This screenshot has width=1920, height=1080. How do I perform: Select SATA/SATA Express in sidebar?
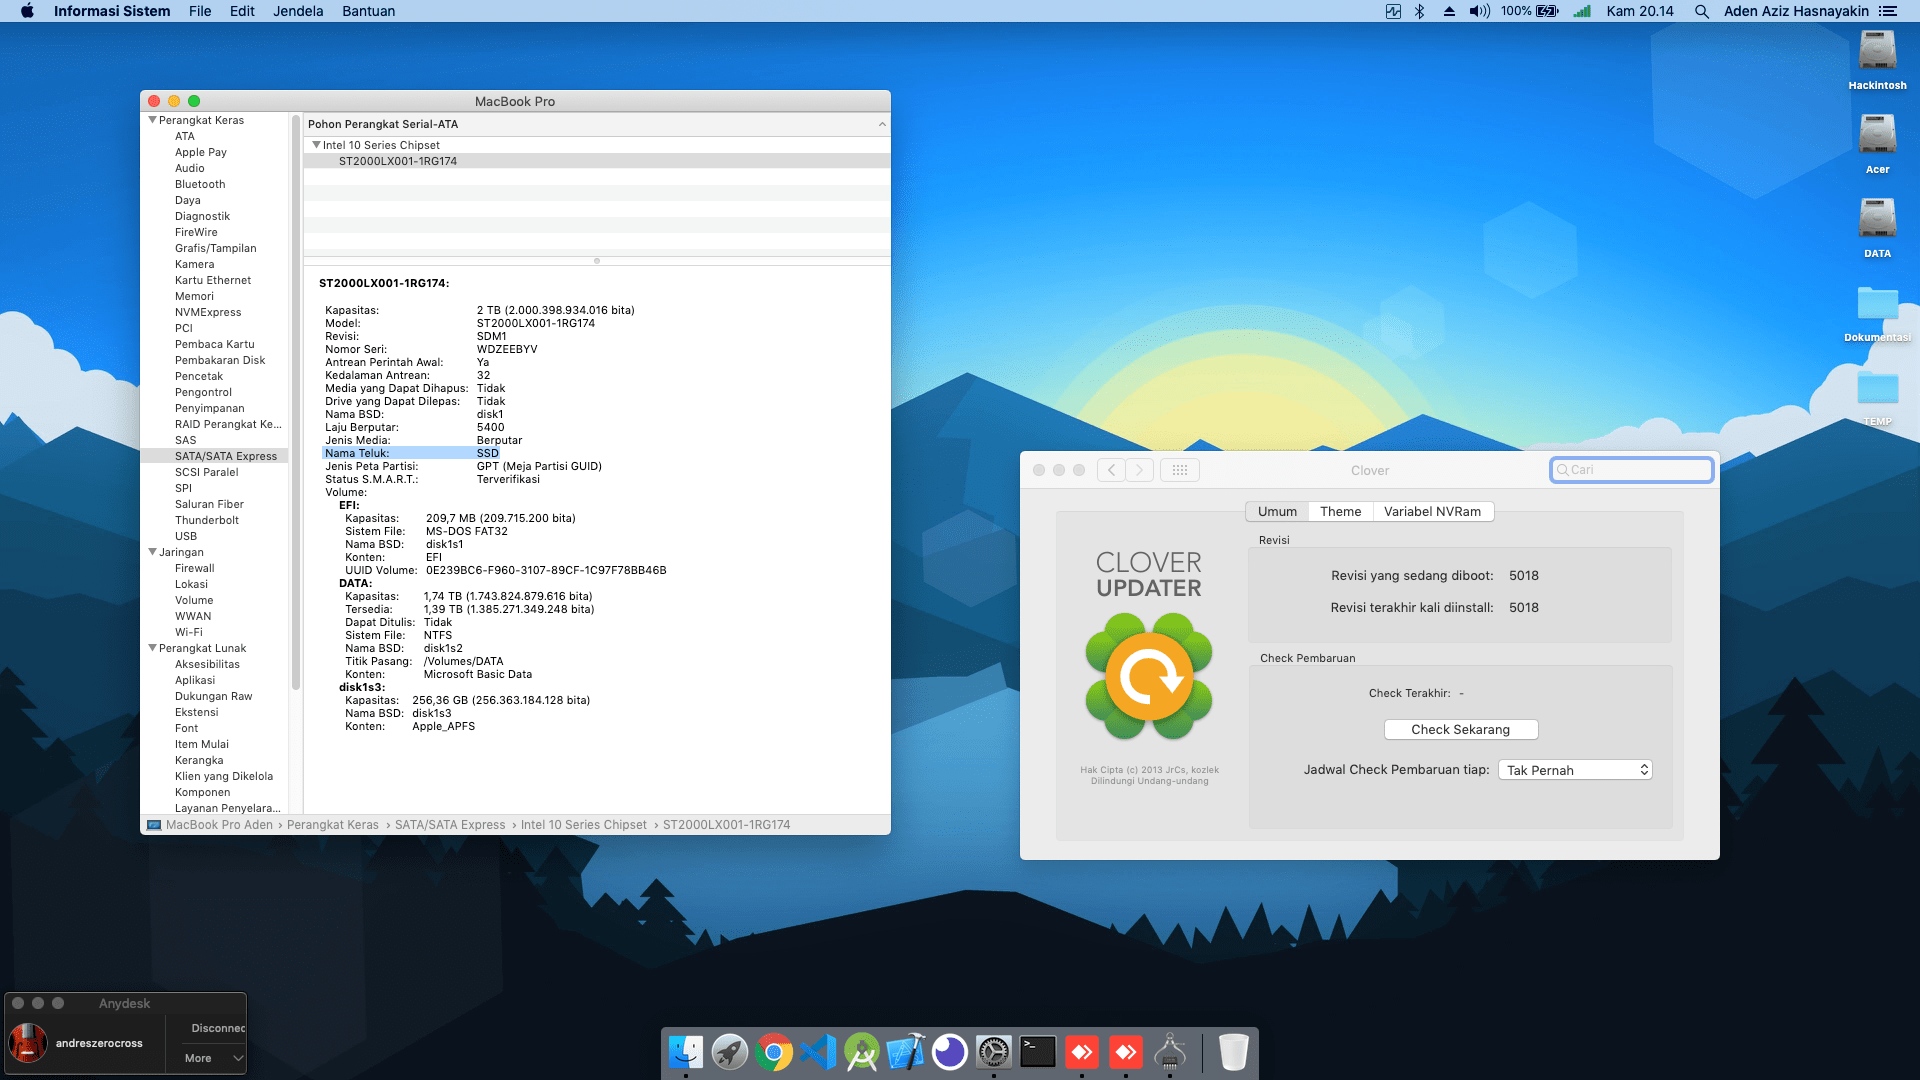[215, 456]
